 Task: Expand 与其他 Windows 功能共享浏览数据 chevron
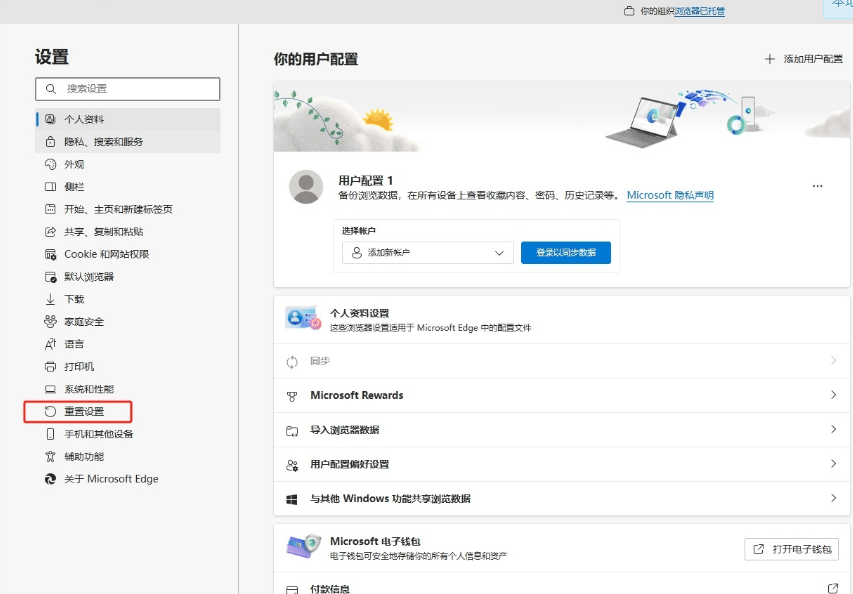click(x=833, y=498)
